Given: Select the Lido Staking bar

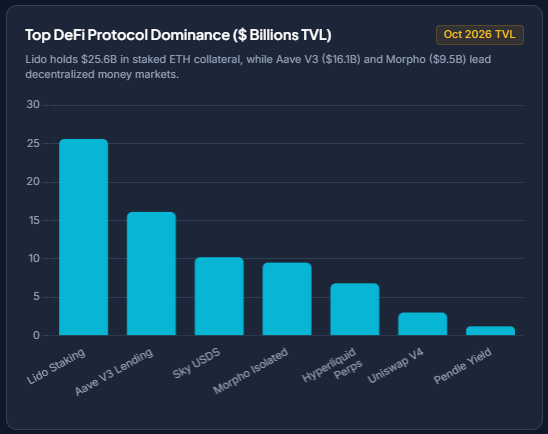Looking at the screenshot, I should pos(84,237).
